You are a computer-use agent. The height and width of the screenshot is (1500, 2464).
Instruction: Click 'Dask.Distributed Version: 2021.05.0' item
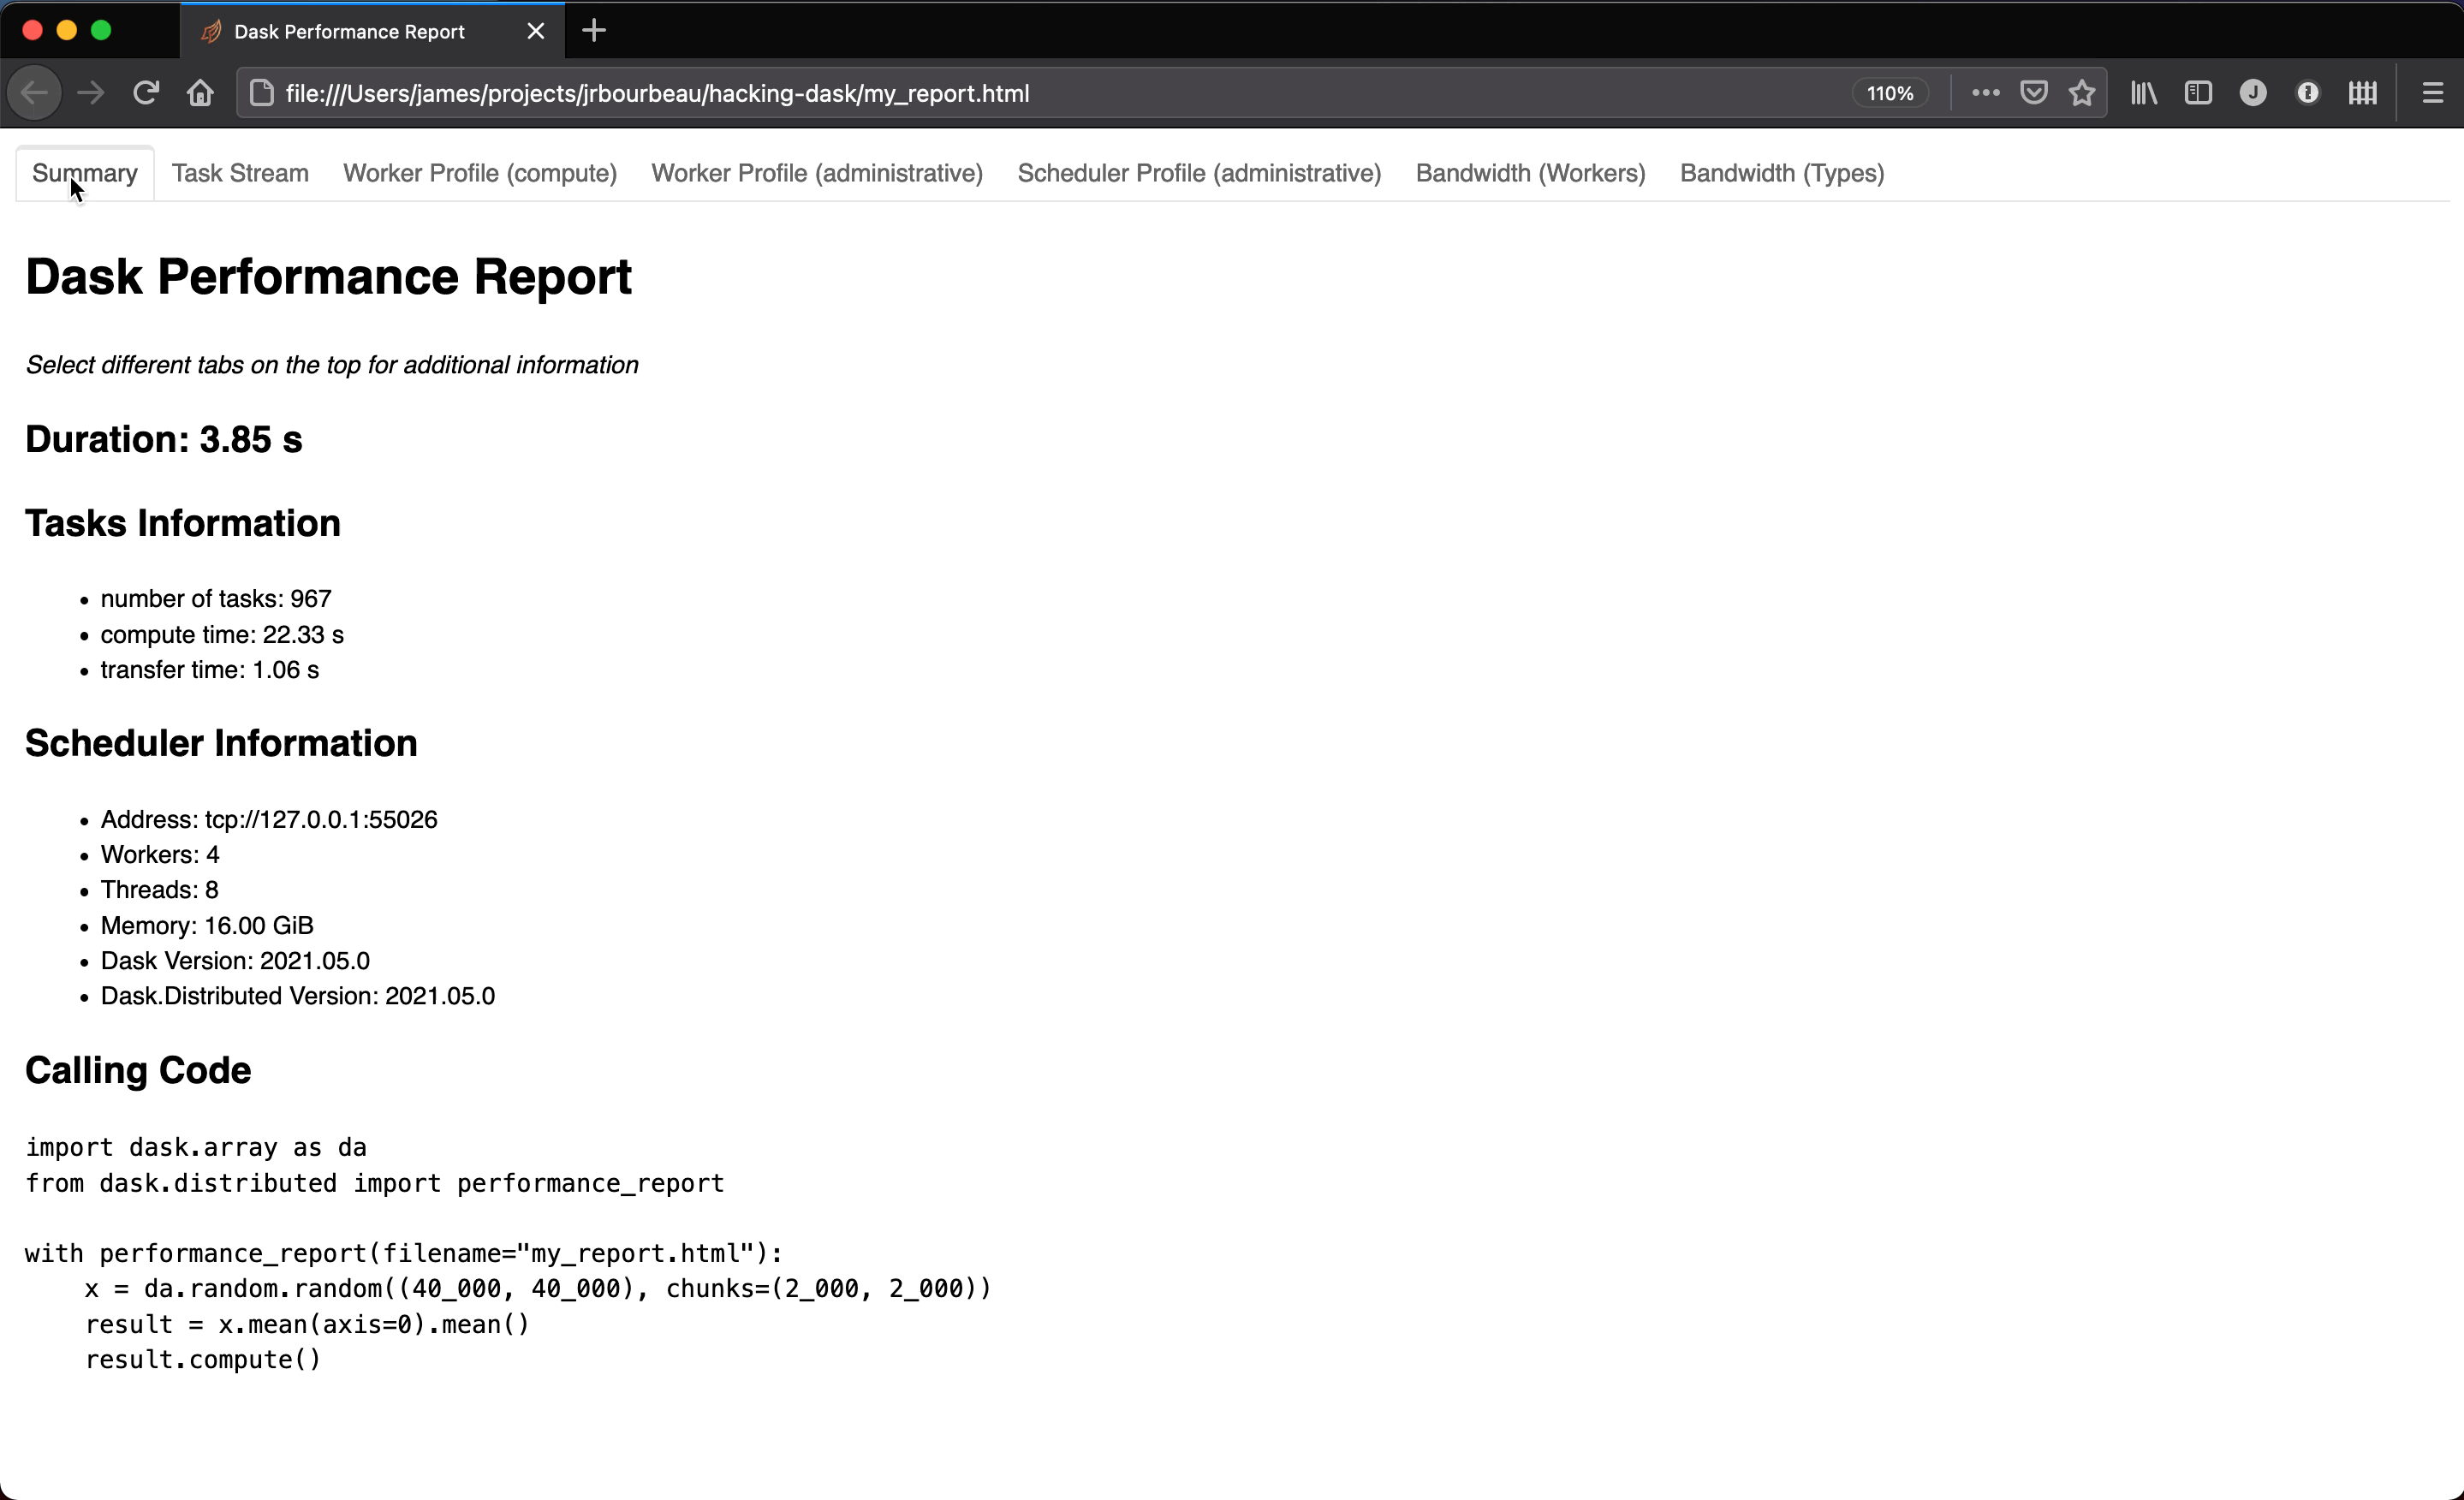pyautogui.click(x=298, y=996)
